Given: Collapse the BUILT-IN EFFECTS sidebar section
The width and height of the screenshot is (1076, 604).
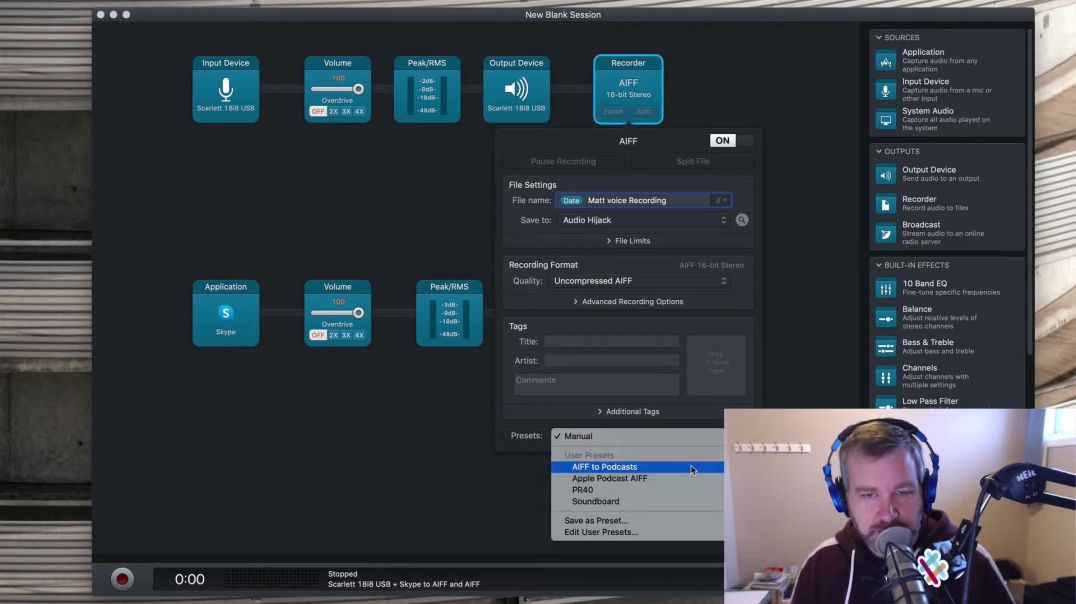Looking at the screenshot, I should [879, 265].
